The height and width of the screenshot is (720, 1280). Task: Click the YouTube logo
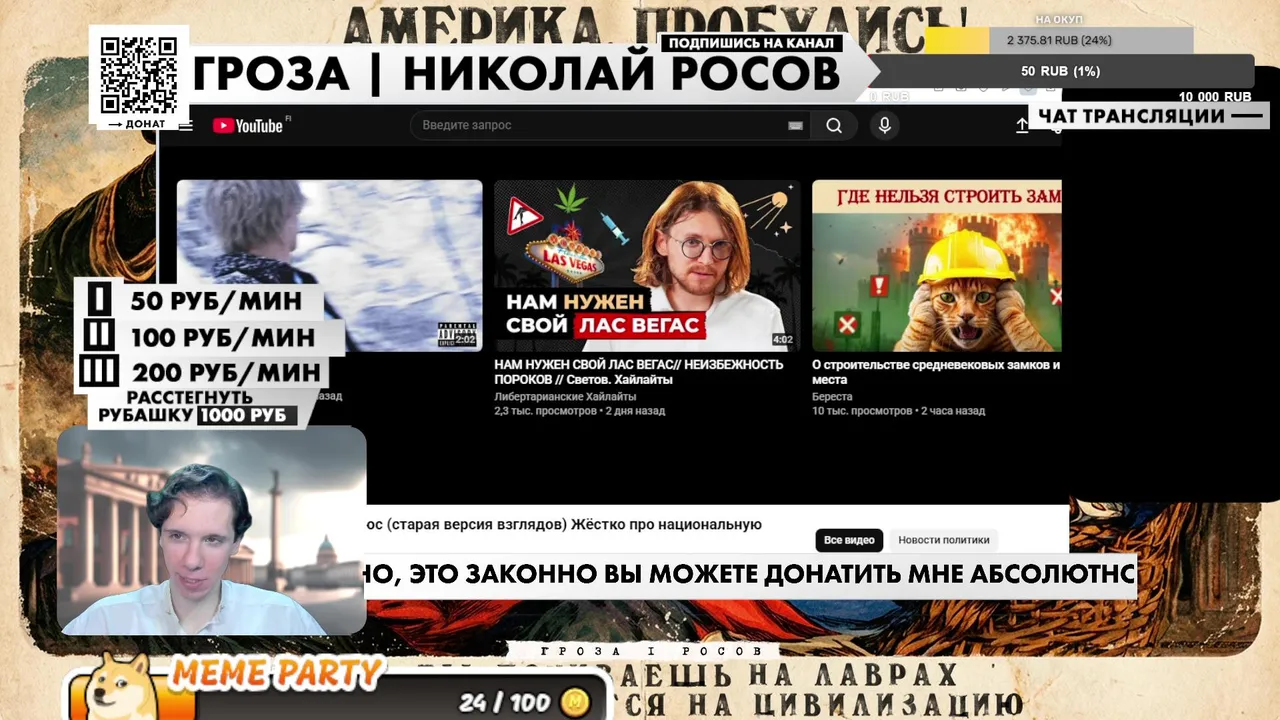point(250,125)
